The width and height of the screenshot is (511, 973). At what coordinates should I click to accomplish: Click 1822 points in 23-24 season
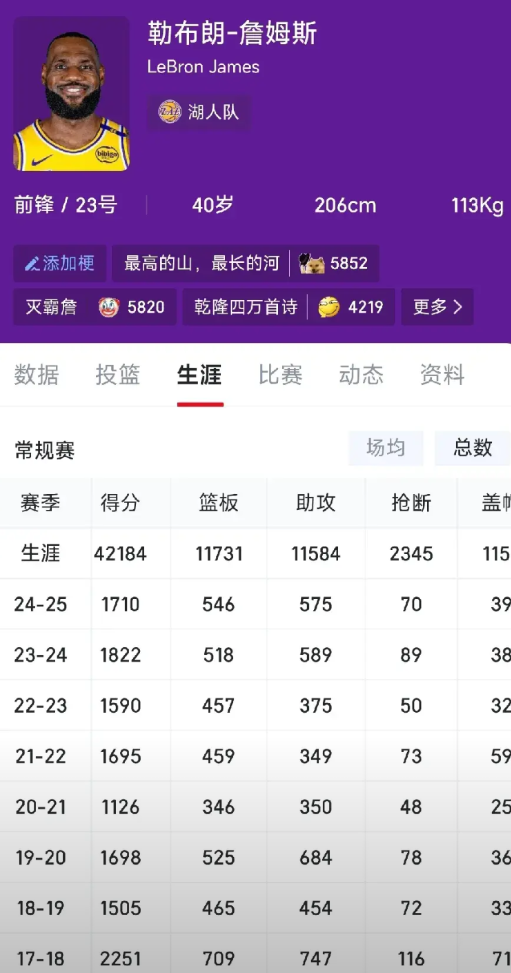[120, 655]
